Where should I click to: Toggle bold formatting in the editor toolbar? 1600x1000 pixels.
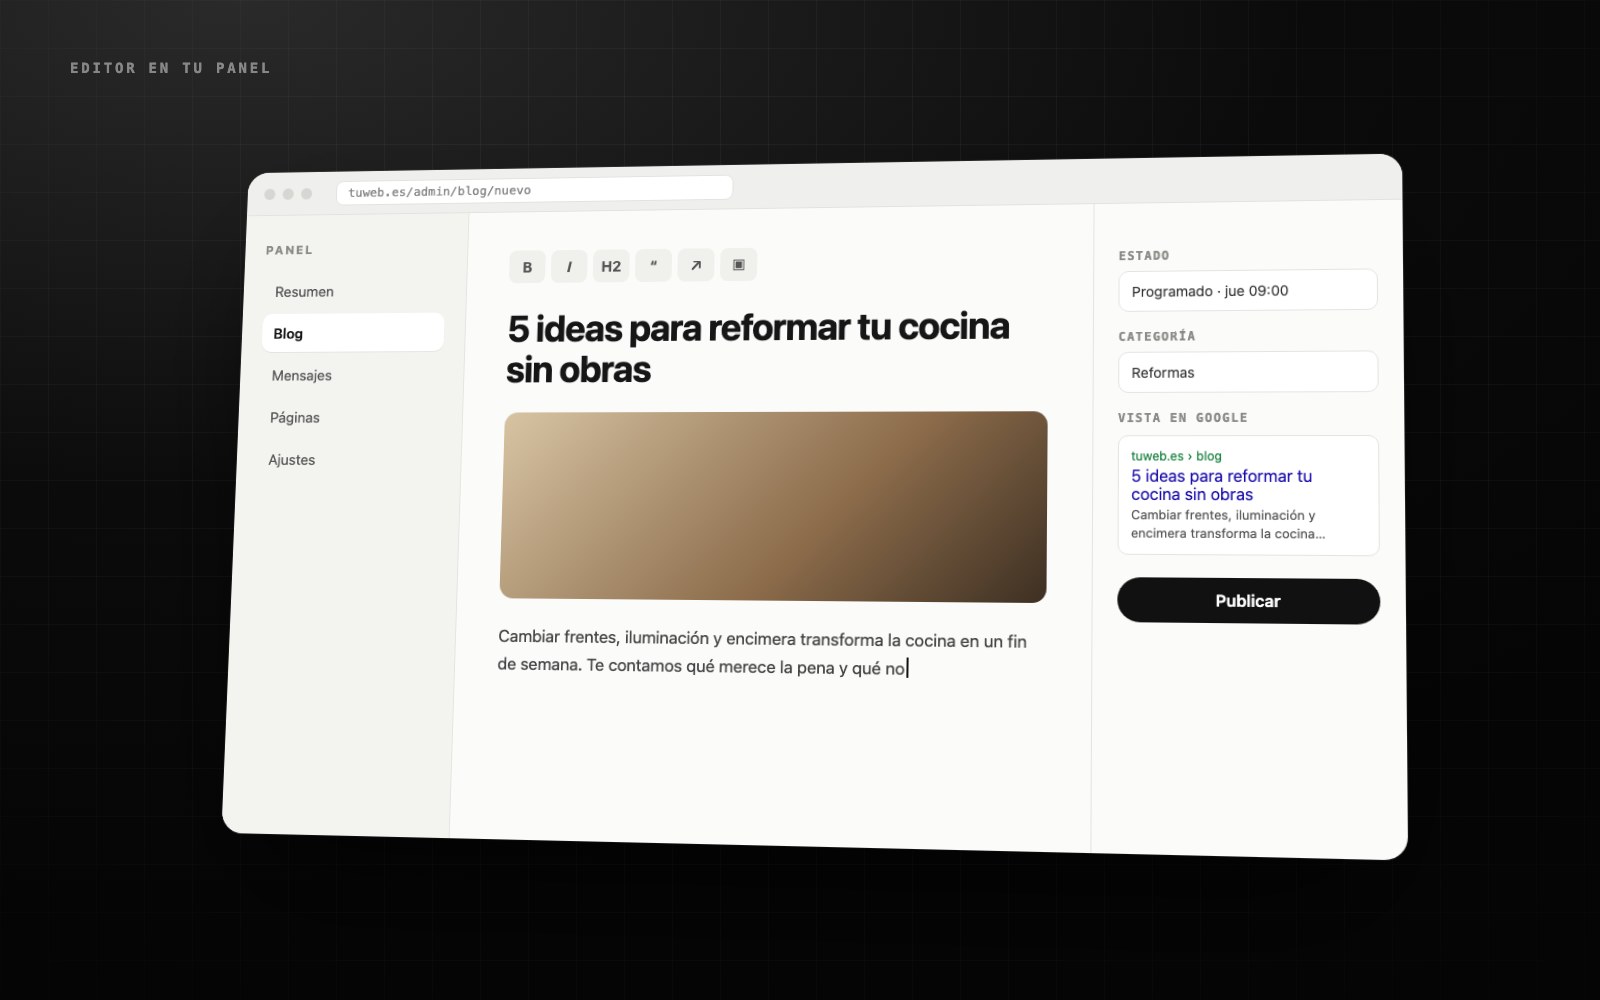(527, 267)
